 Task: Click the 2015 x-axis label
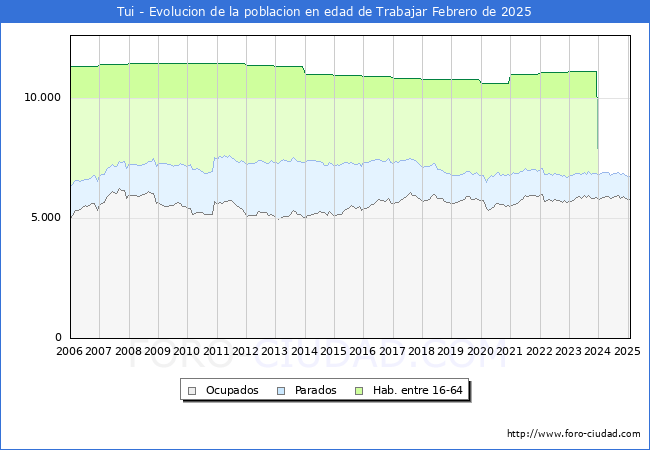tap(334, 351)
